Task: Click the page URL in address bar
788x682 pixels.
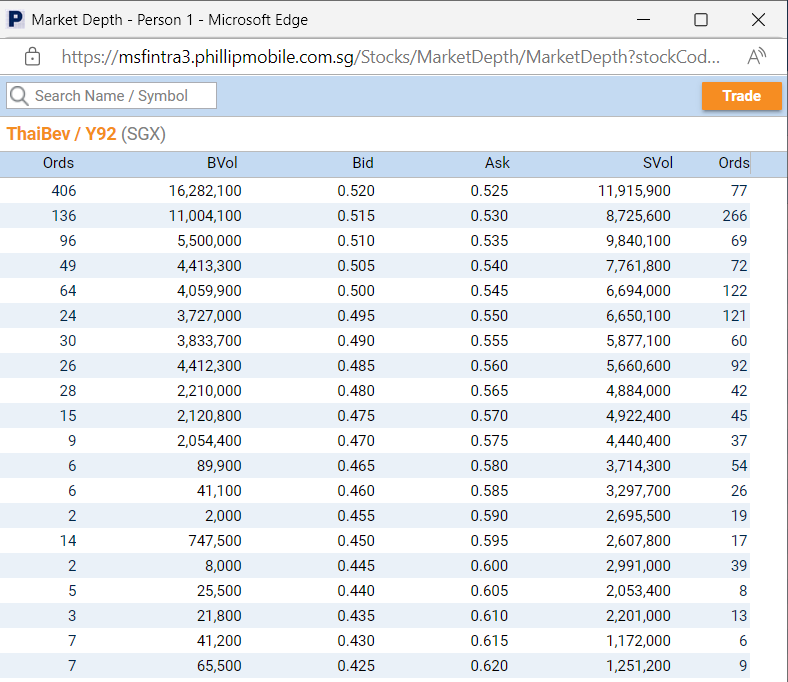Action: pos(390,57)
